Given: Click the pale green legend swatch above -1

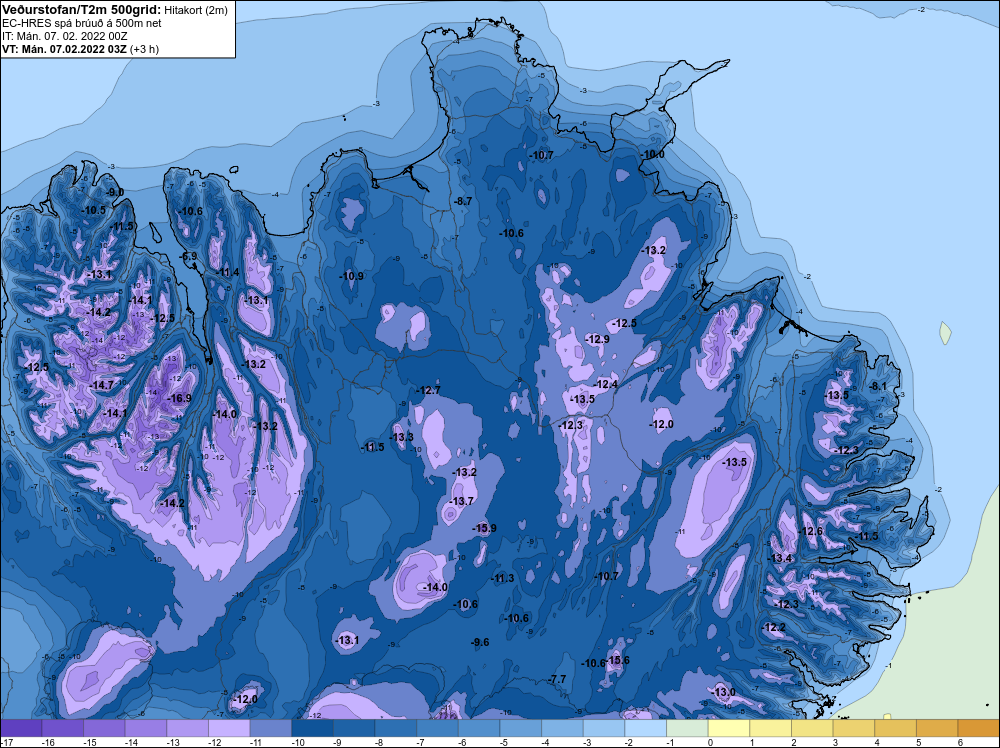Looking at the screenshot, I should click(687, 727).
